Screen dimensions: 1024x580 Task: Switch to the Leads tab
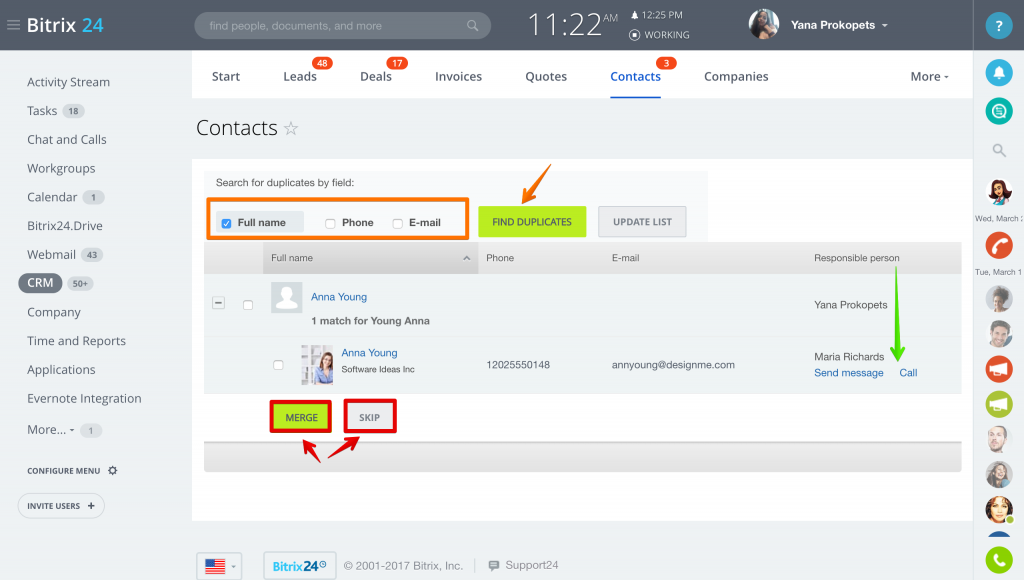click(x=300, y=76)
